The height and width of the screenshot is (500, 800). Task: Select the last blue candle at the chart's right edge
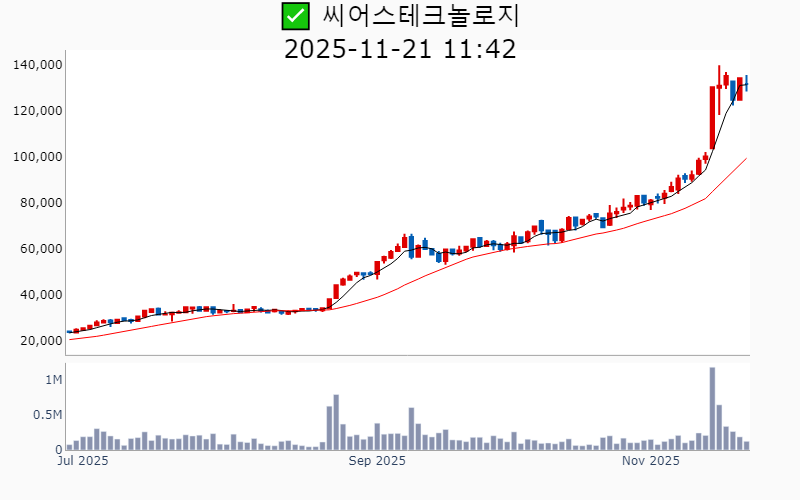point(746,84)
